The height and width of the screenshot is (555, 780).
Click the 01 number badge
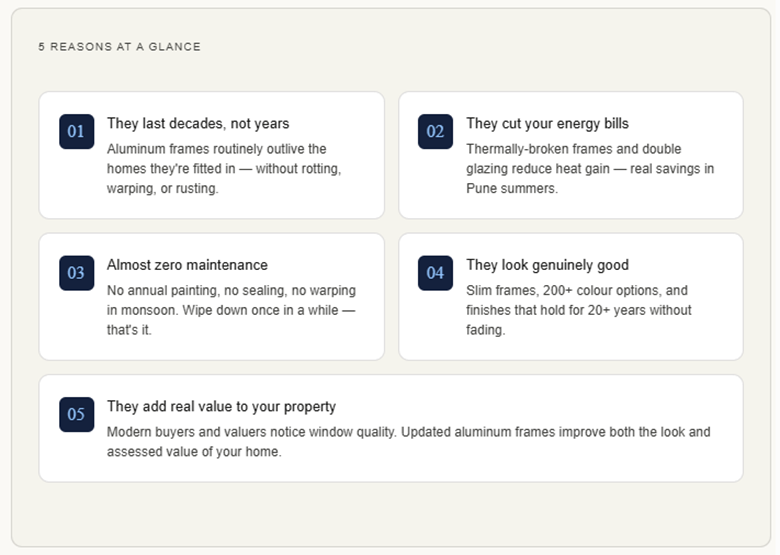coord(76,131)
